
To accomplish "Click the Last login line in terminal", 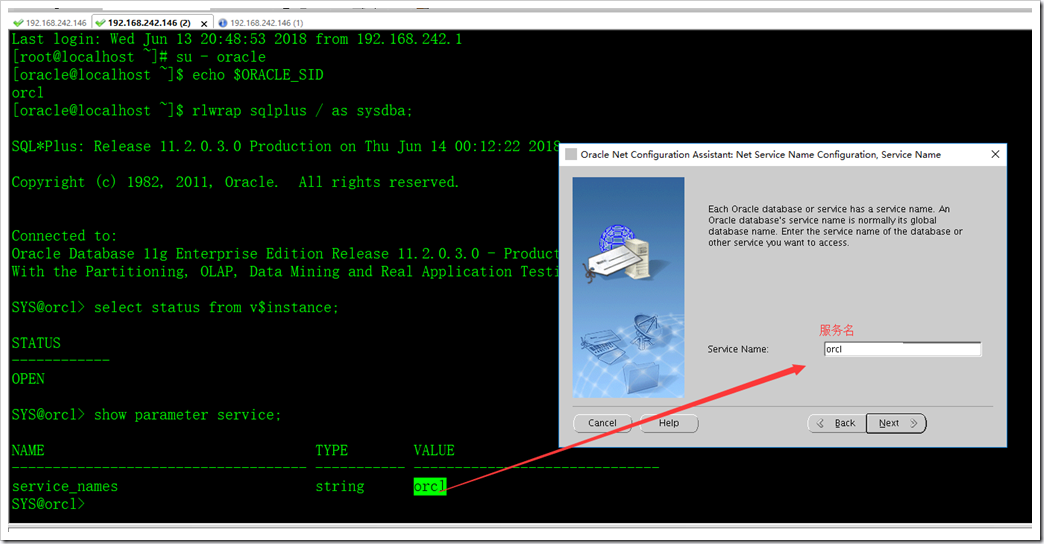I will tap(236, 39).
